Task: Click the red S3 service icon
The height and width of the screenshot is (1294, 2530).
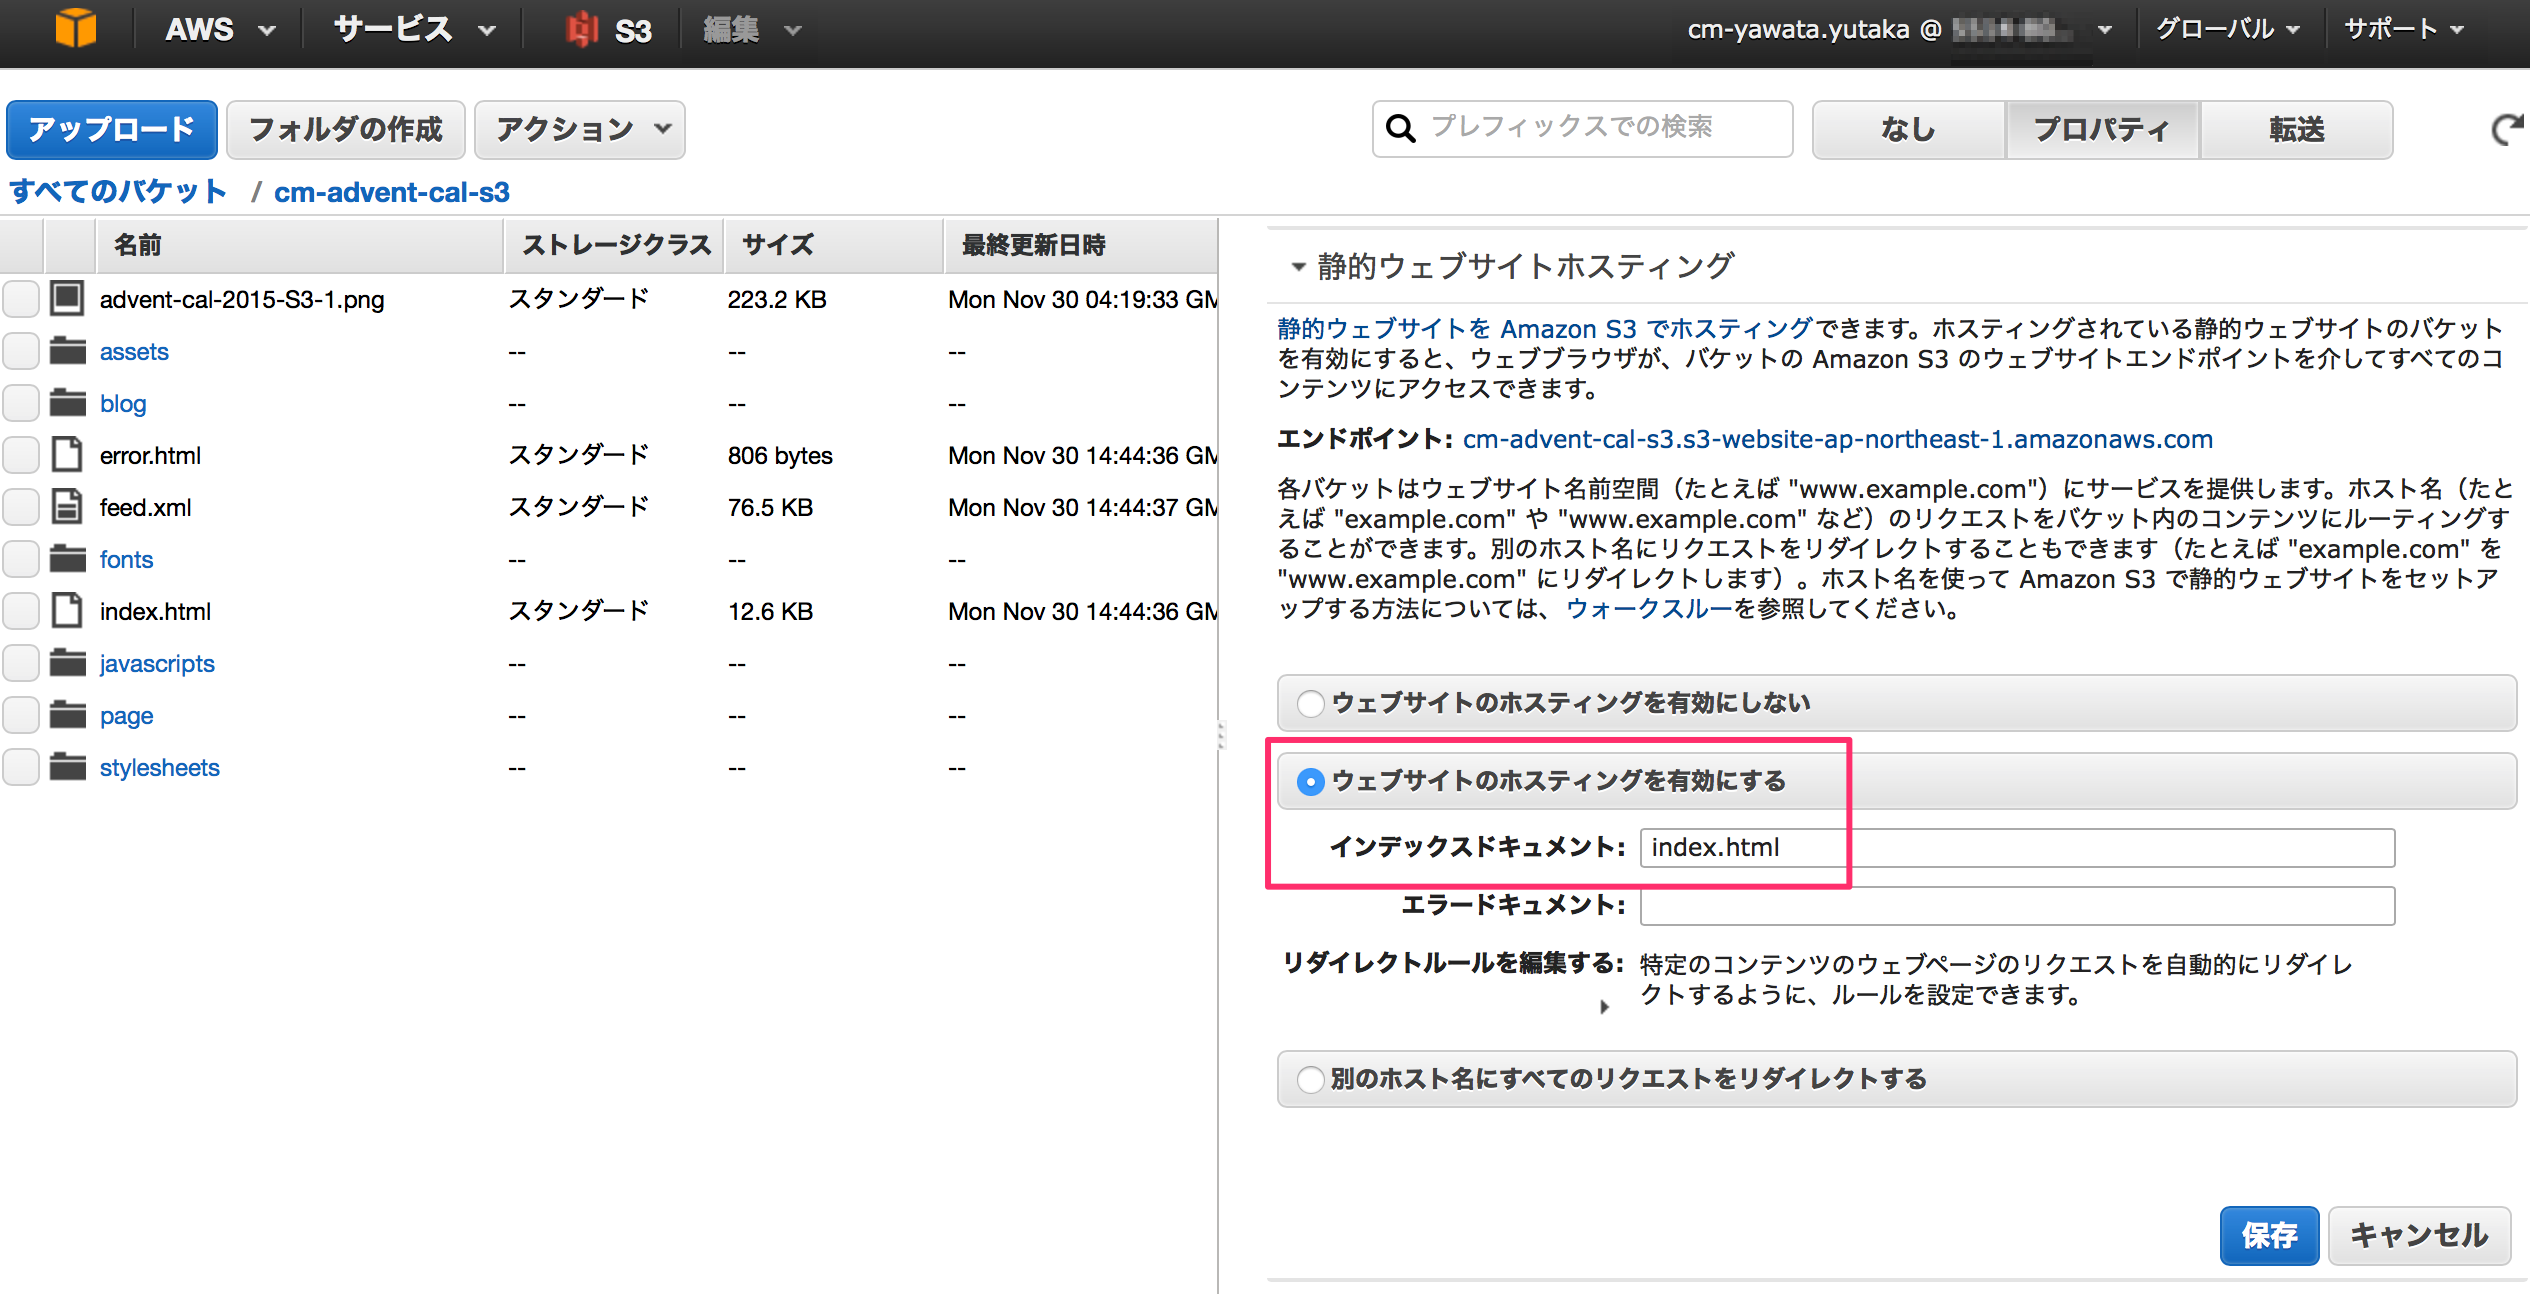Action: [x=582, y=30]
